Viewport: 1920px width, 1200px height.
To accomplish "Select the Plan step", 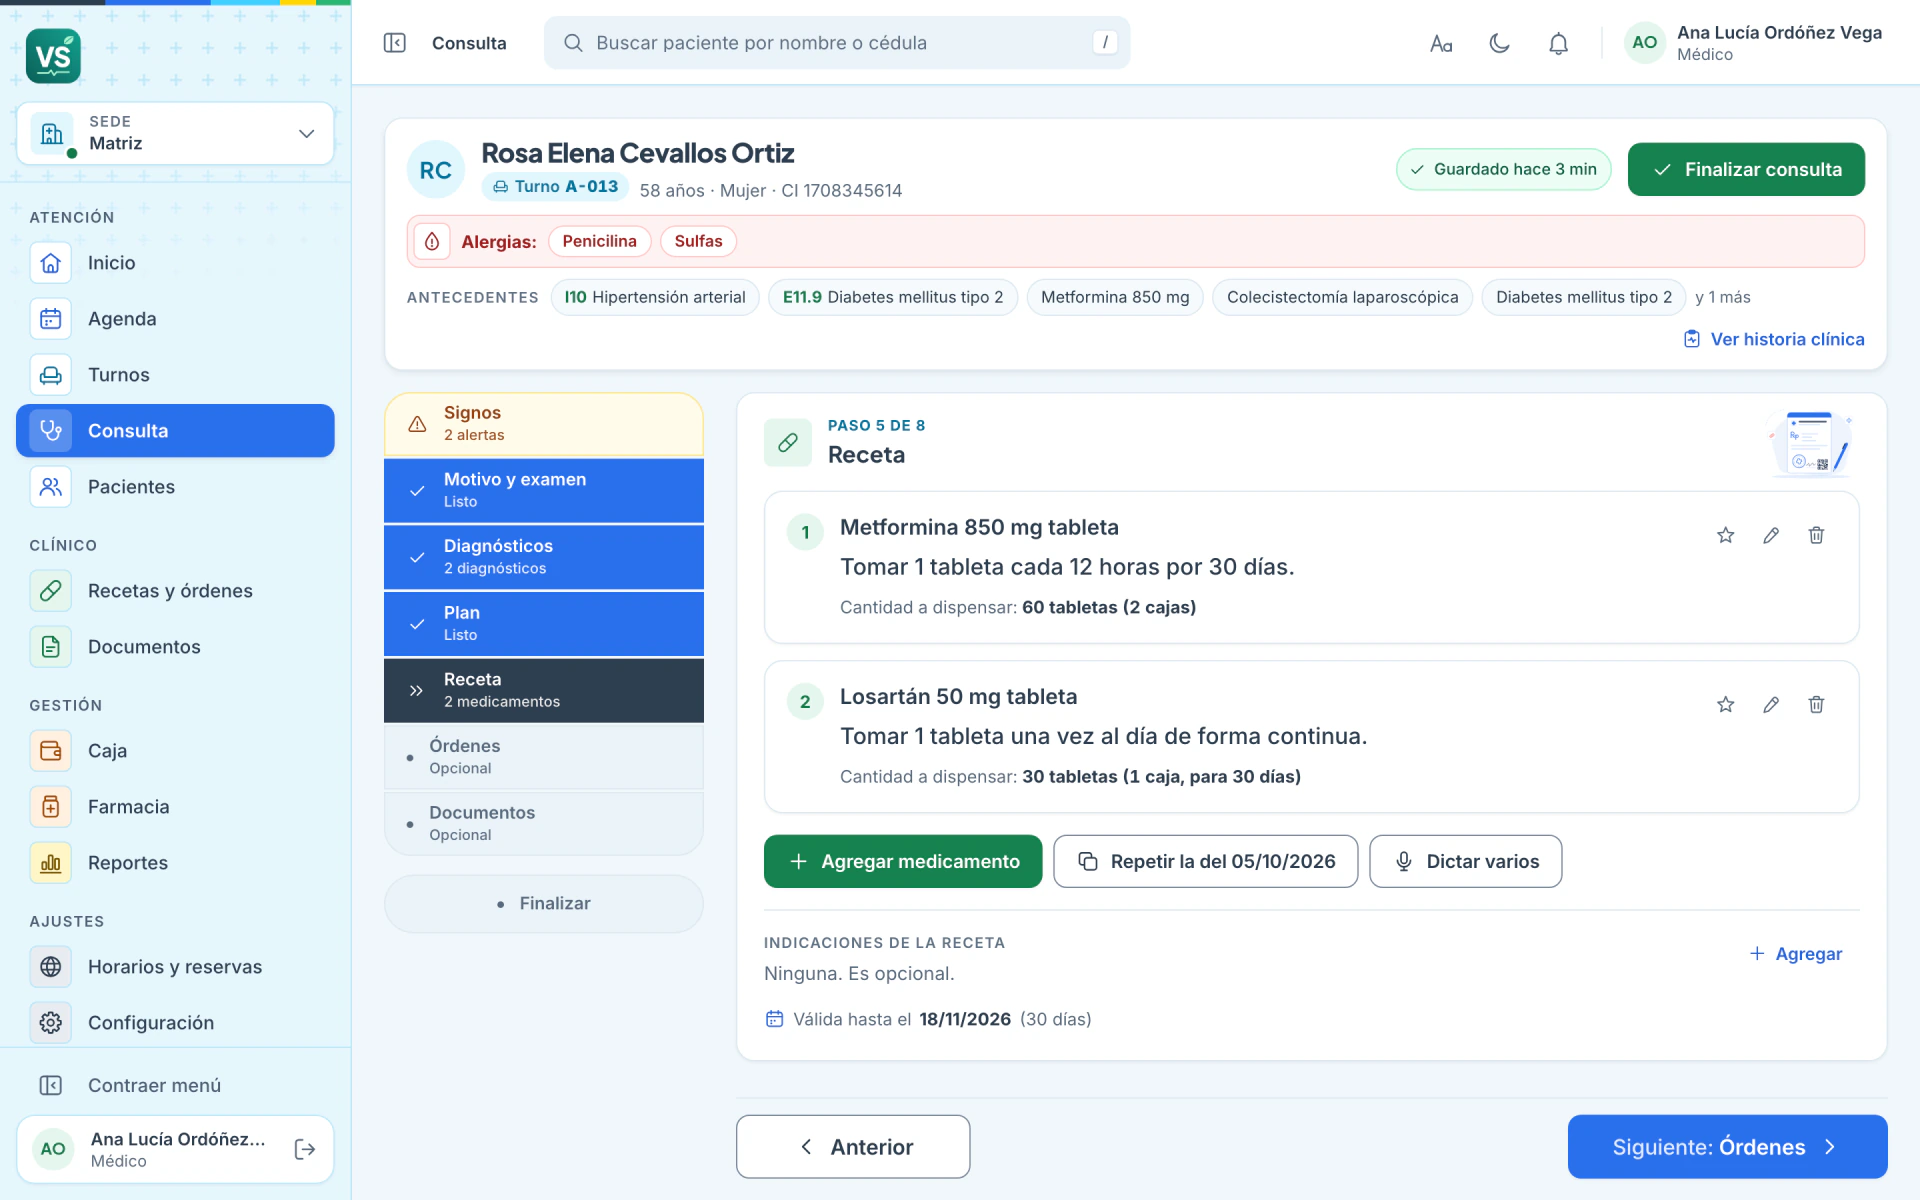I will pos(544,623).
